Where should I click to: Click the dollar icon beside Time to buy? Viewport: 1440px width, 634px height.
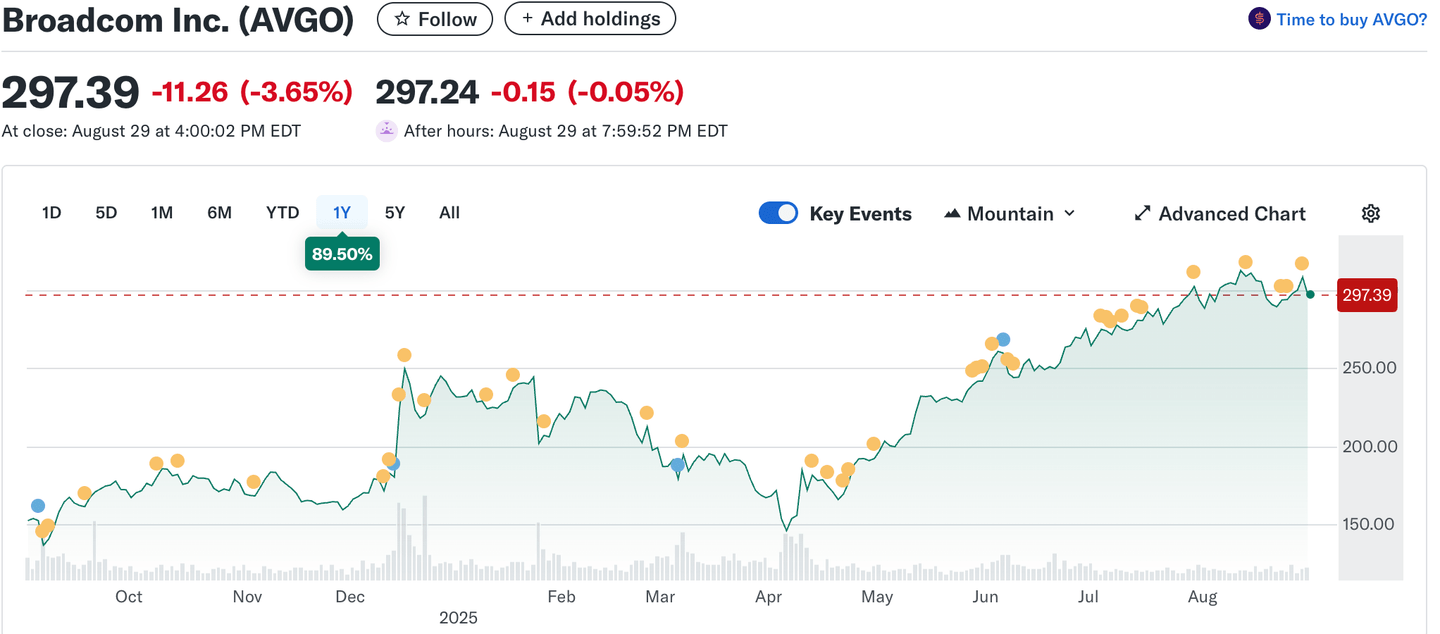(1259, 19)
